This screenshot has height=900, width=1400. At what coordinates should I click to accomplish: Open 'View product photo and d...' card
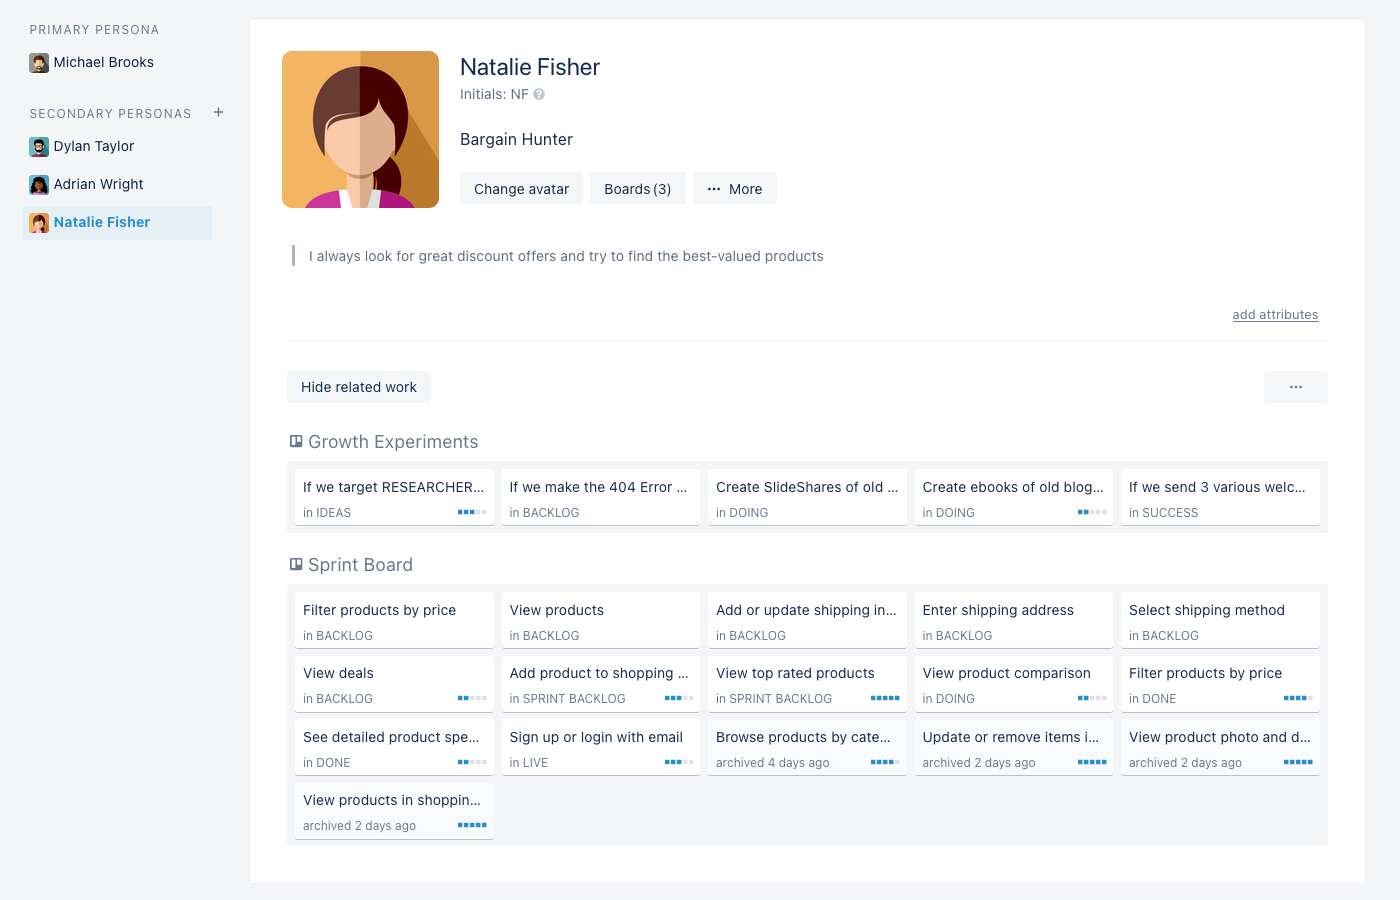pyautogui.click(x=1220, y=747)
